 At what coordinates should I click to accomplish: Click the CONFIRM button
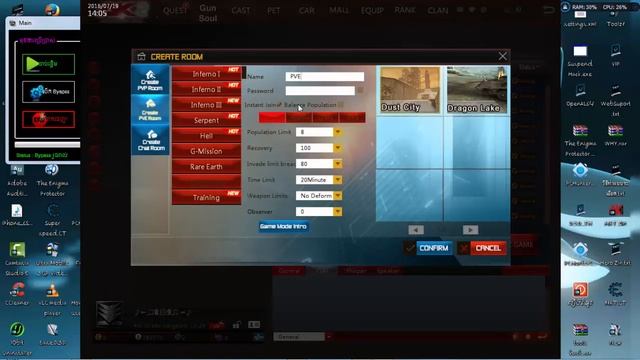433,248
